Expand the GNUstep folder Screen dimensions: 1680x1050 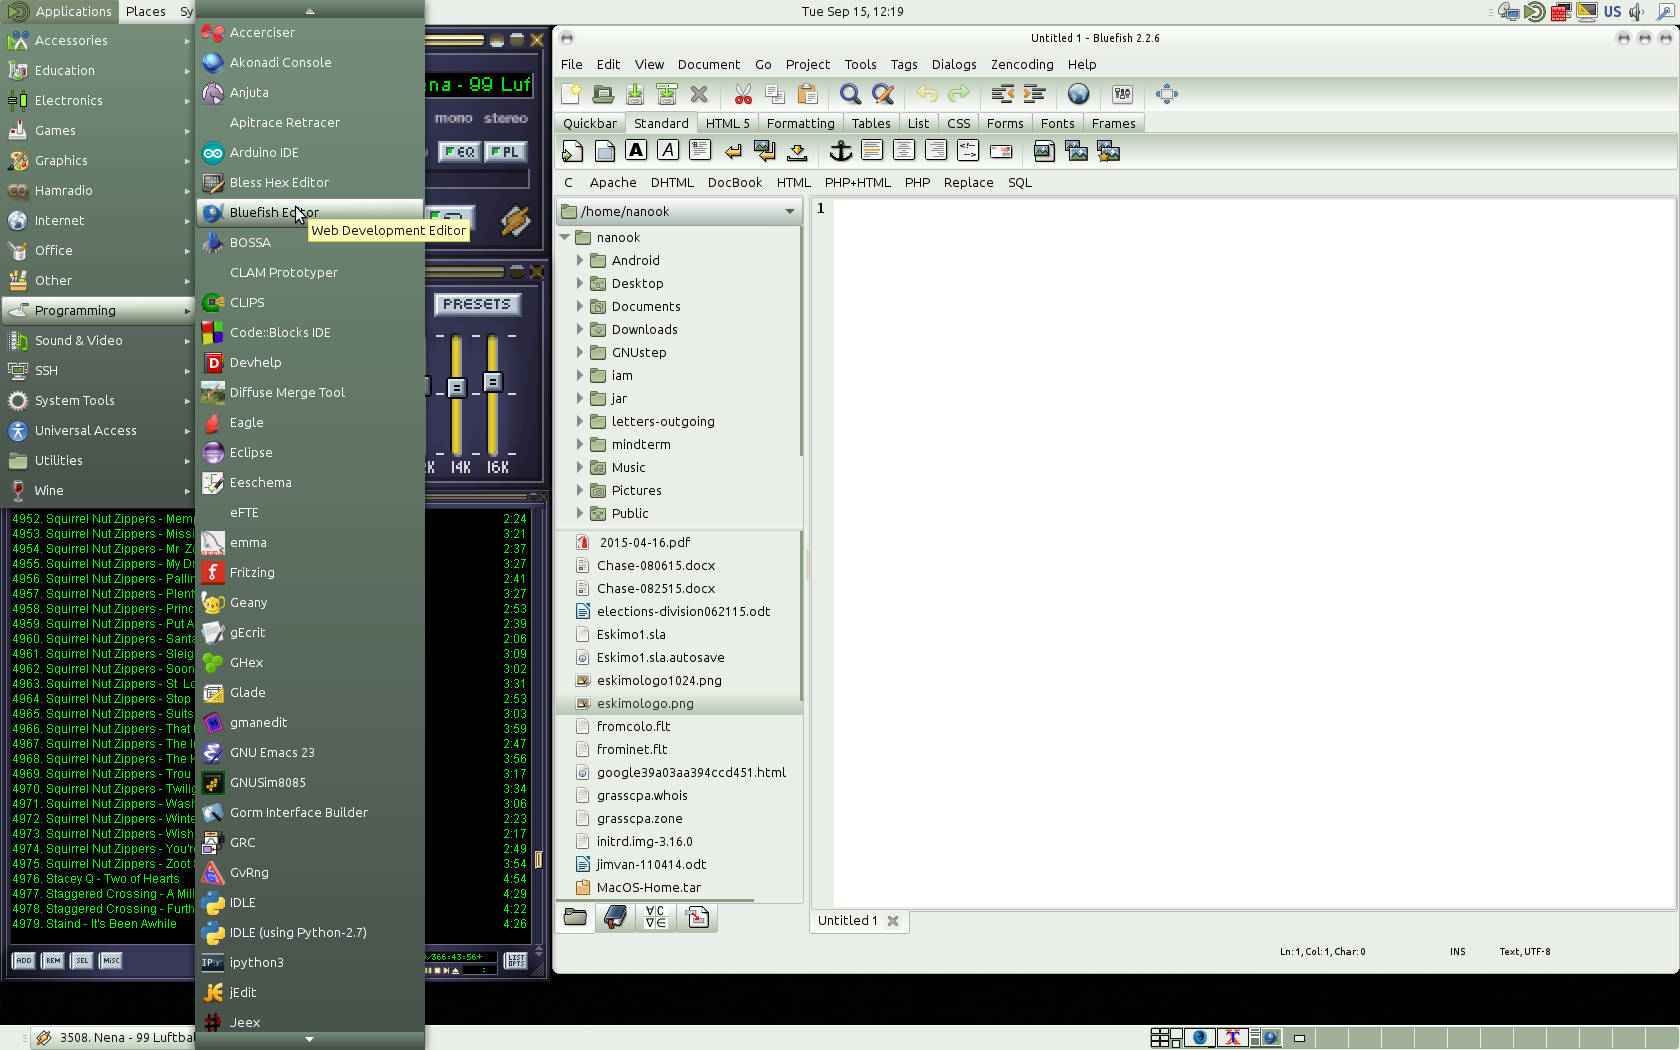click(579, 352)
